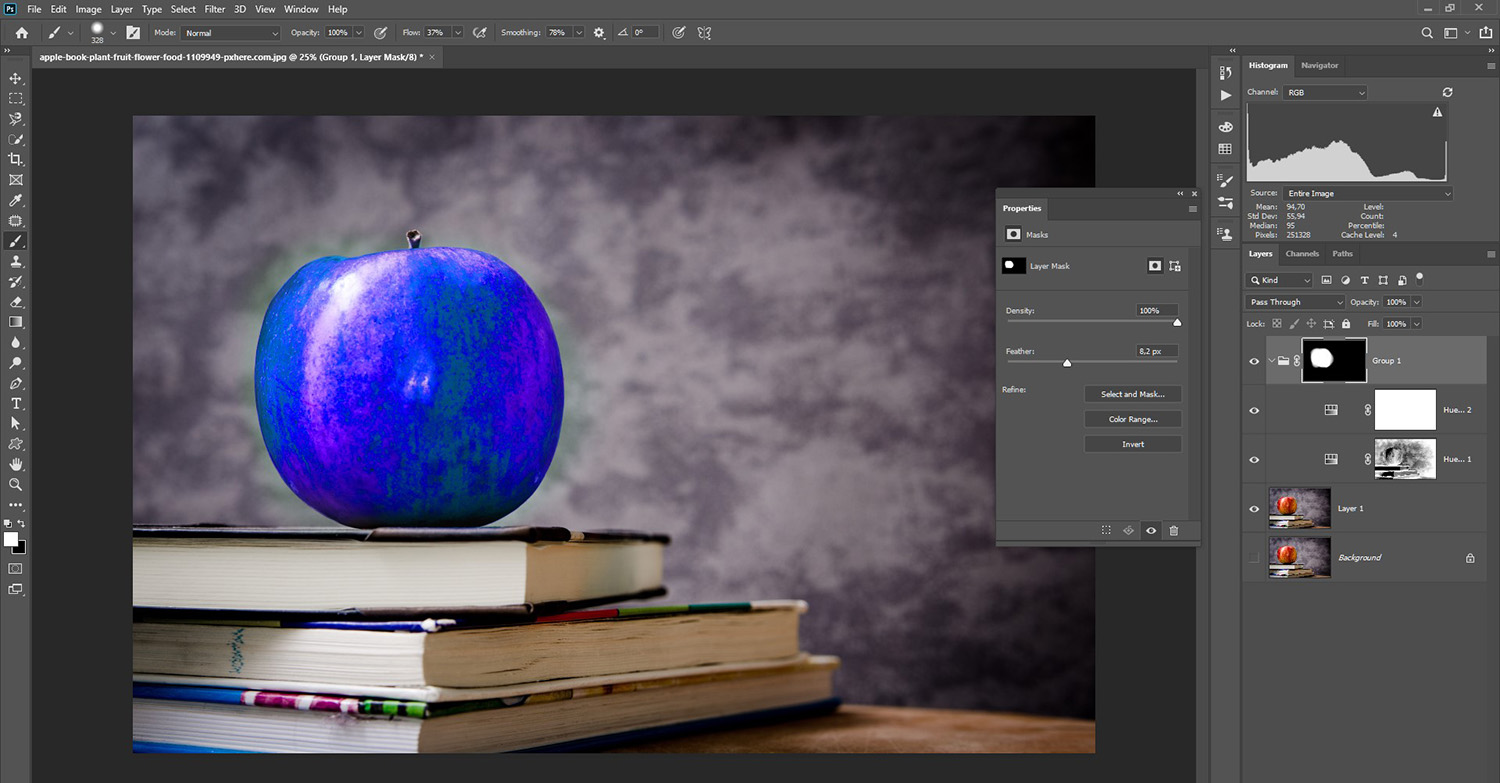
Task: Select the Group 1 layer mask thumbnail
Action: (x=1334, y=360)
